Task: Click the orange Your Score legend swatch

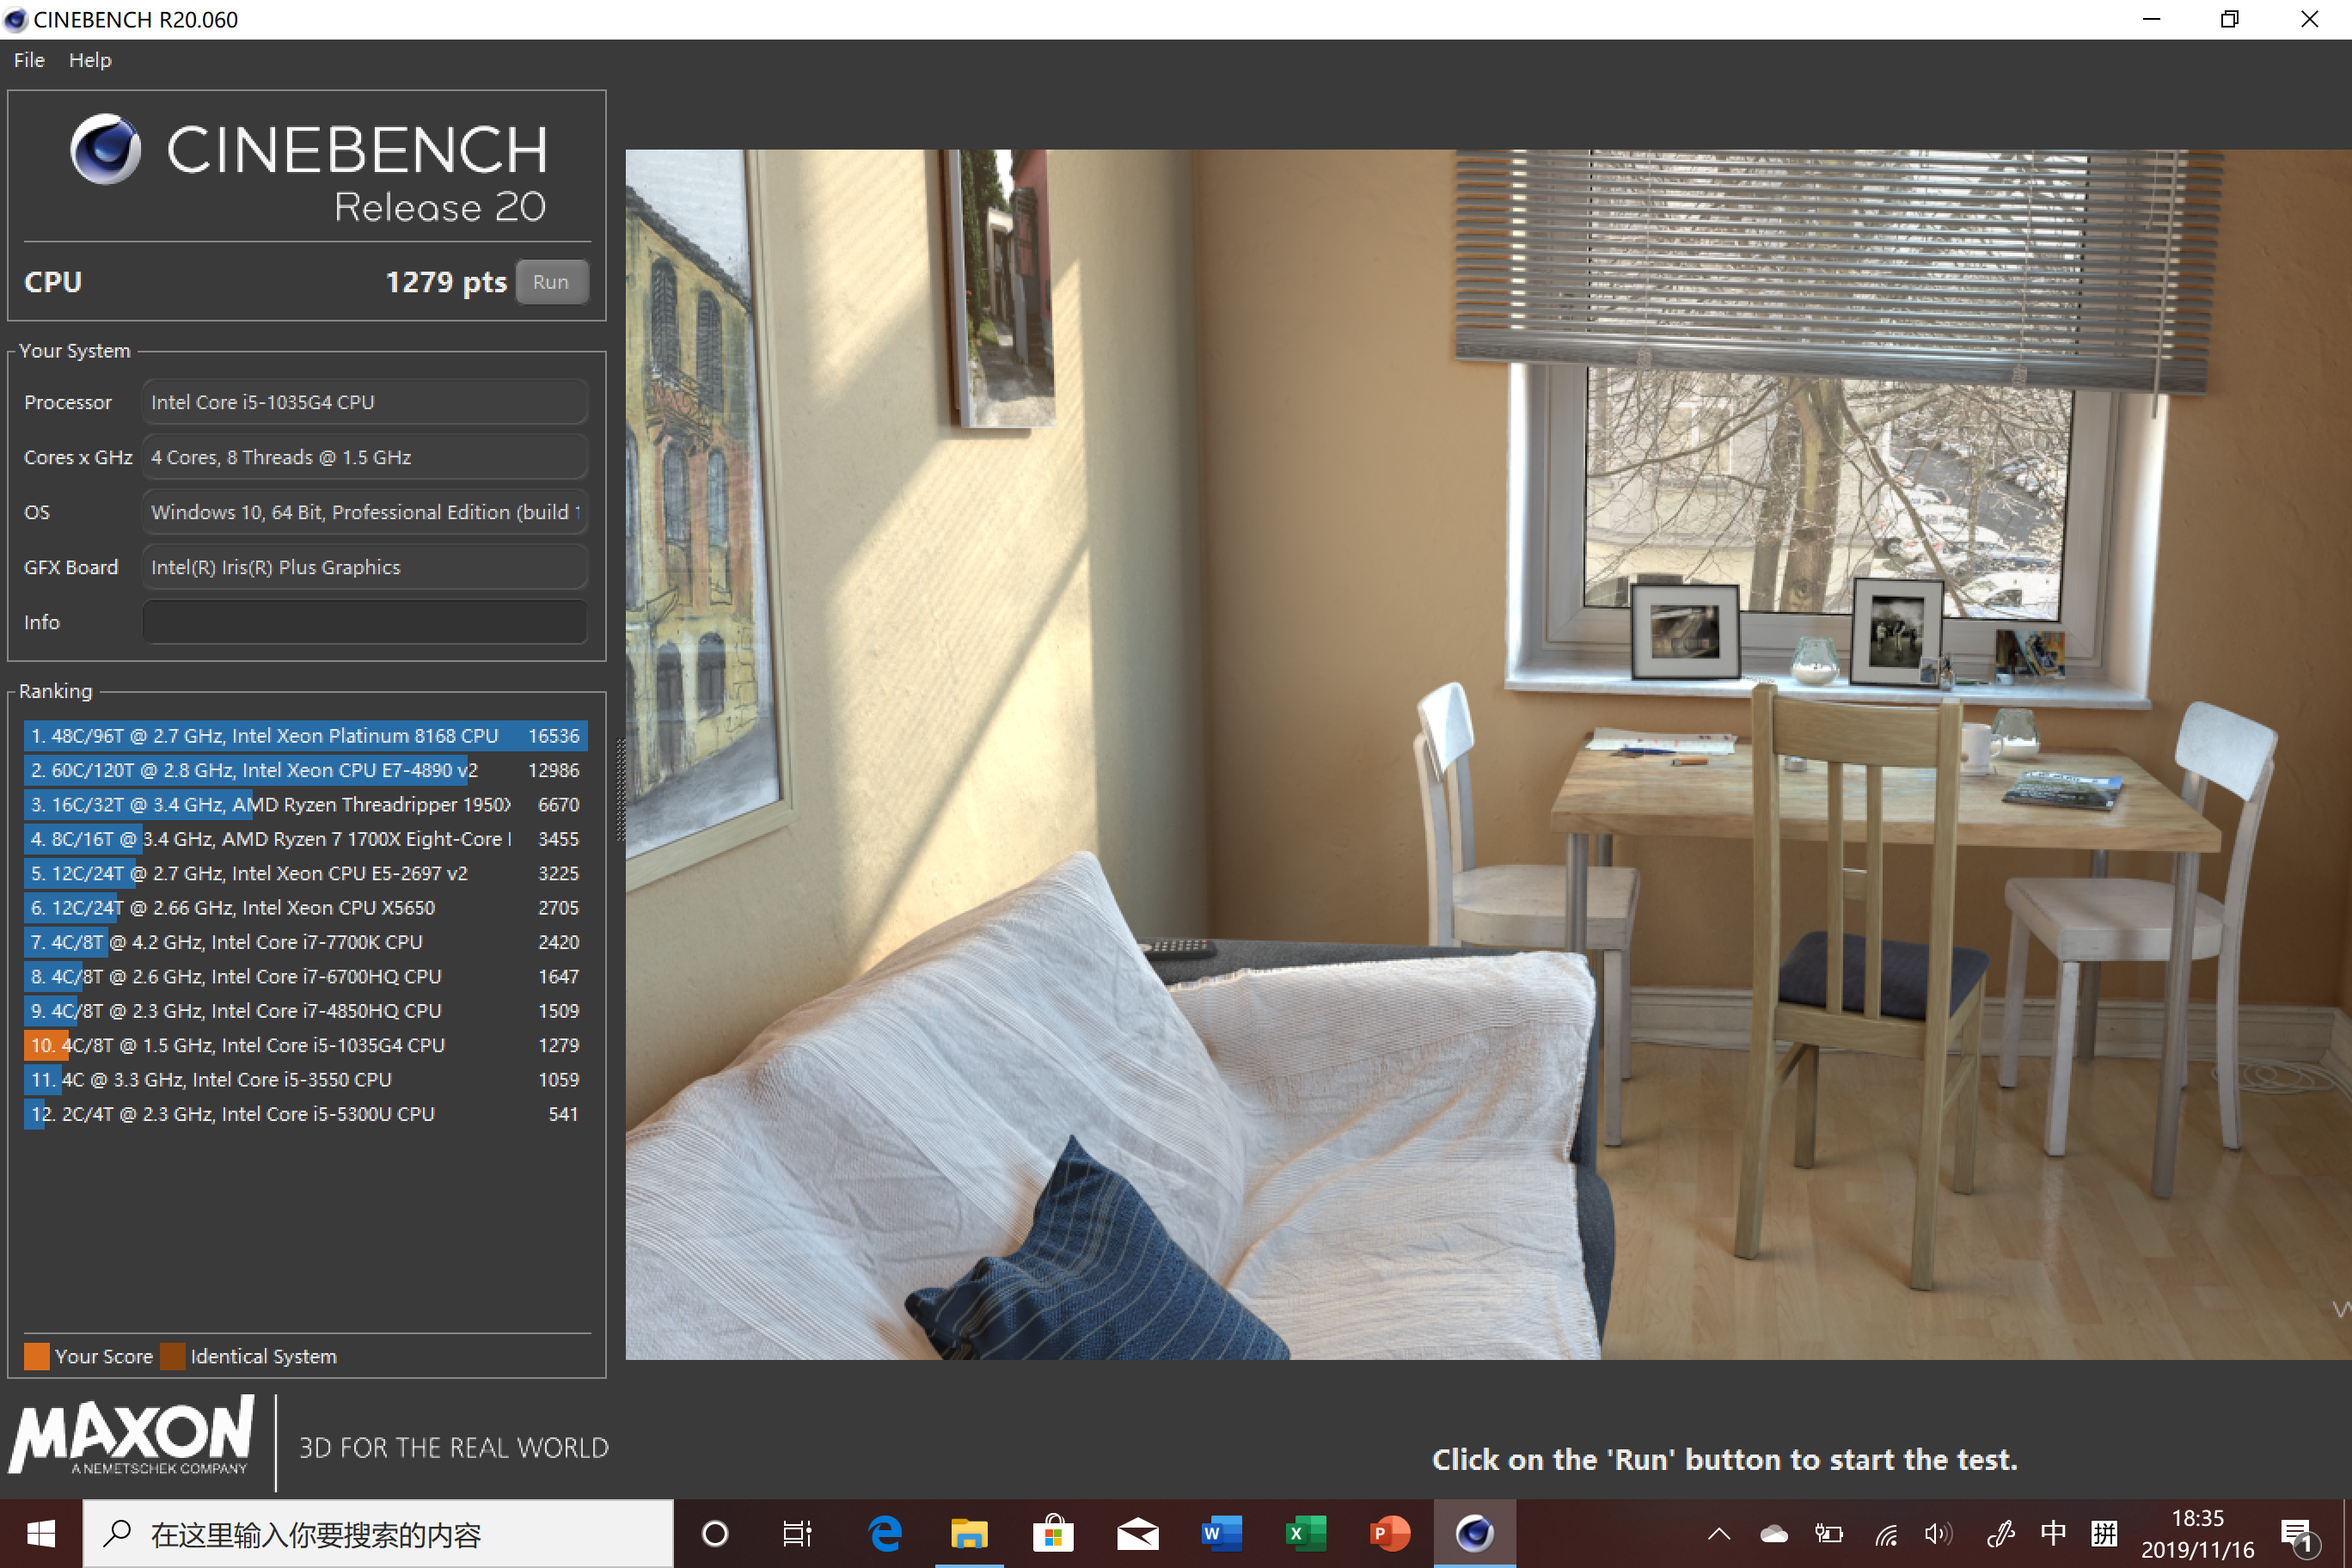Action: coord(37,1356)
